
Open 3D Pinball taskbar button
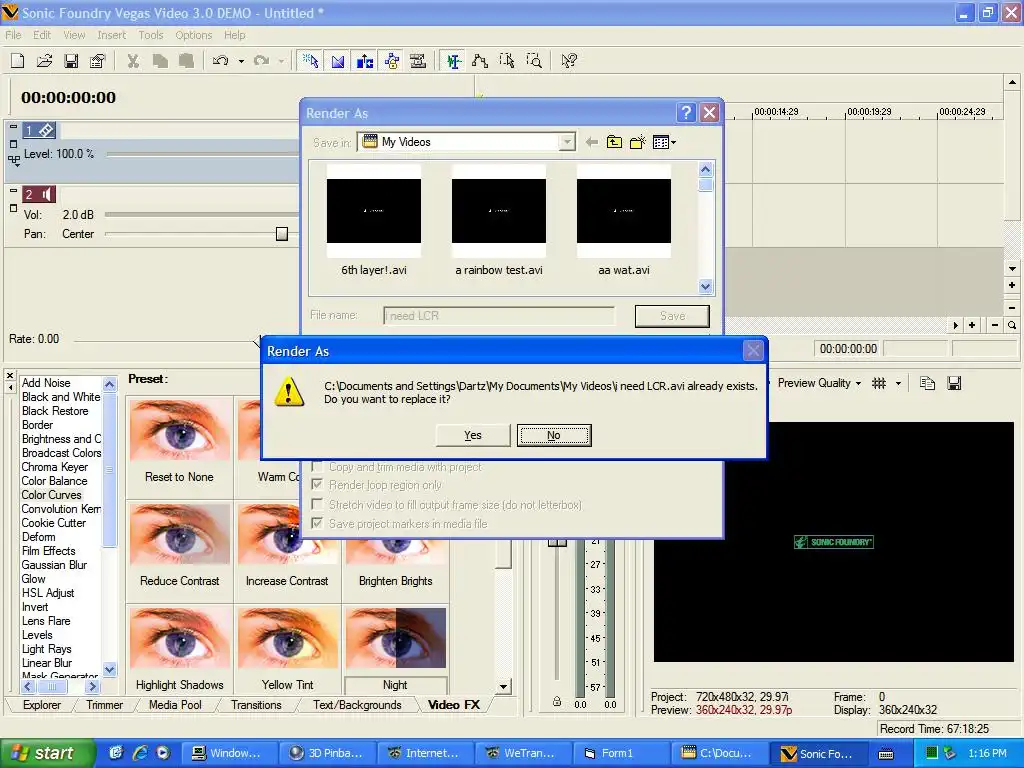tap(327, 753)
